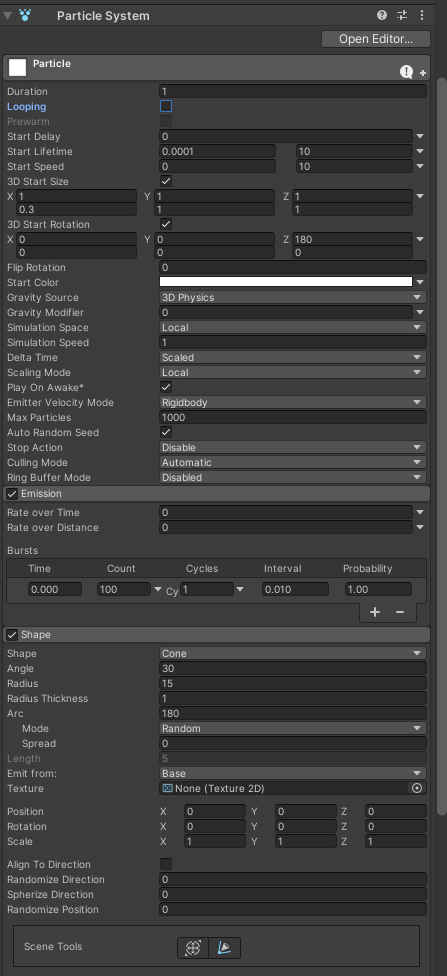Add a new burst with the plus button
The height and width of the screenshot is (976, 447).
[x=375, y=612]
